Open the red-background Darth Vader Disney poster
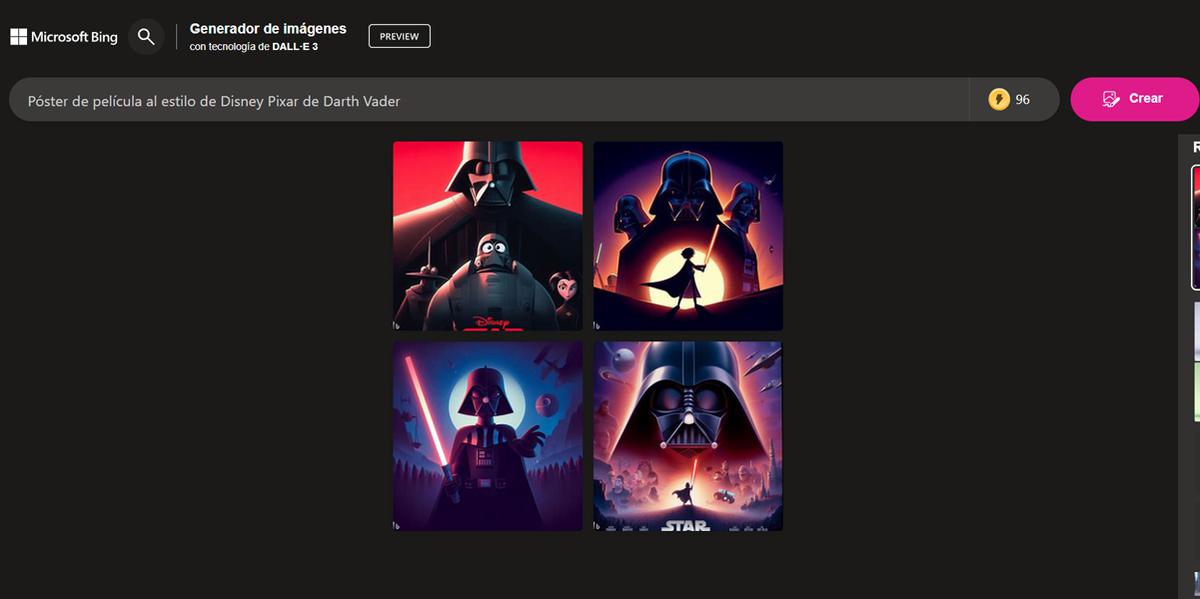The image size is (1200, 599). point(487,235)
